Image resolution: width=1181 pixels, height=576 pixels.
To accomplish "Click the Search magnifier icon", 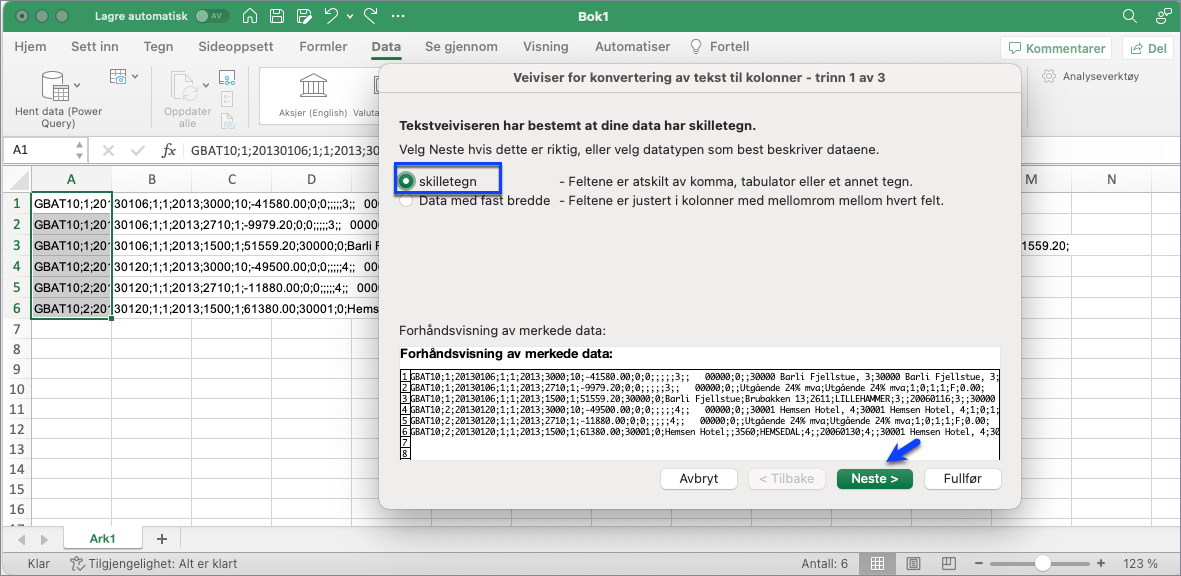I will coord(1129,16).
